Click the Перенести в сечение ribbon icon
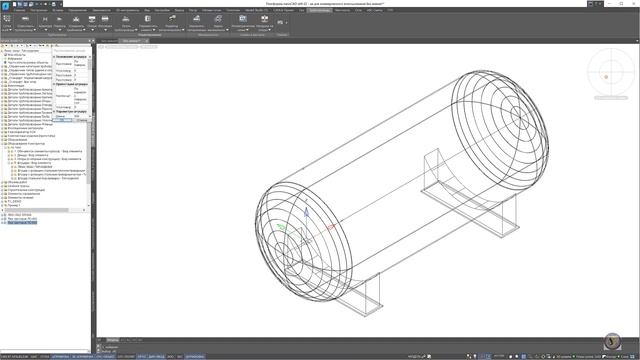The height and width of the screenshot is (360, 640). pyautogui.click(x=148, y=23)
